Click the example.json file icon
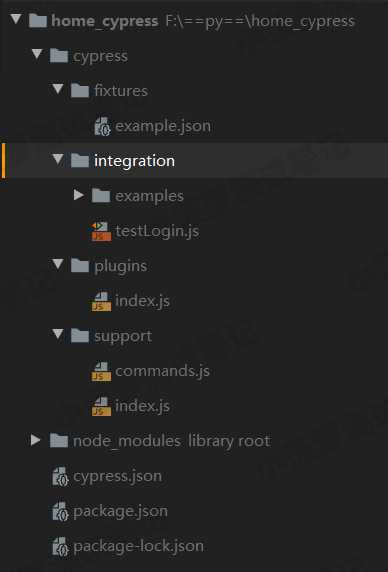 pos(102,126)
